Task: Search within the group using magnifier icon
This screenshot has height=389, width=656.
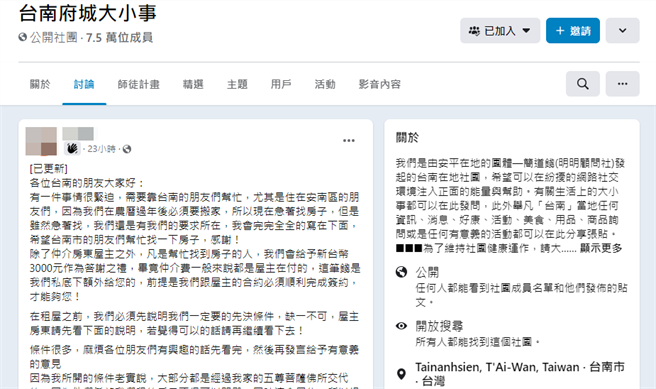Action: [583, 84]
